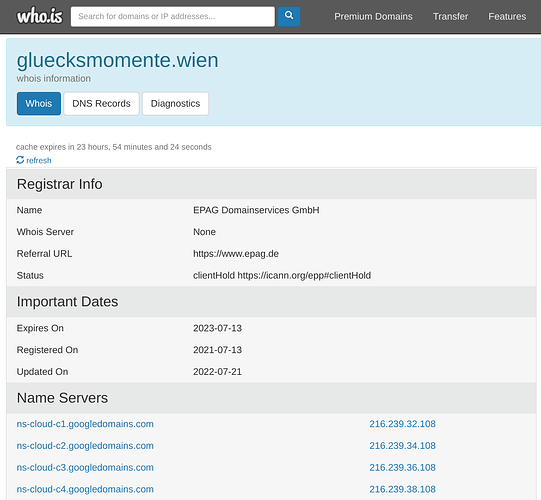Screen dimensions: 541x500
Task: Open ns-cloud-c2.googledomains.com link
Action: tap(85, 445)
